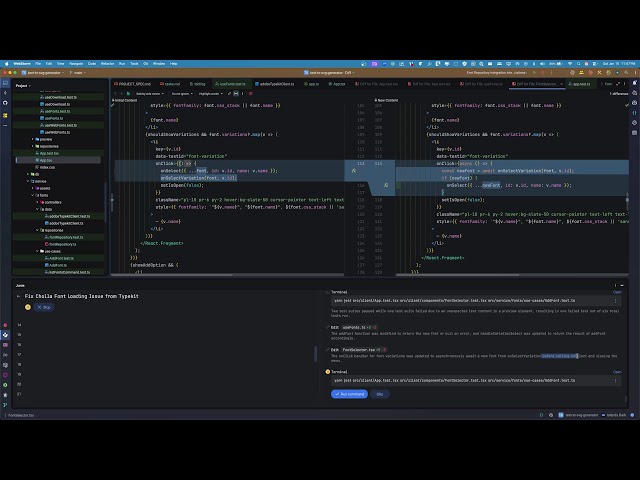Click the red icon at the diff toolbar end
Image resolution: width=640 pixels, height=480 pixels.
click(250, 93)
